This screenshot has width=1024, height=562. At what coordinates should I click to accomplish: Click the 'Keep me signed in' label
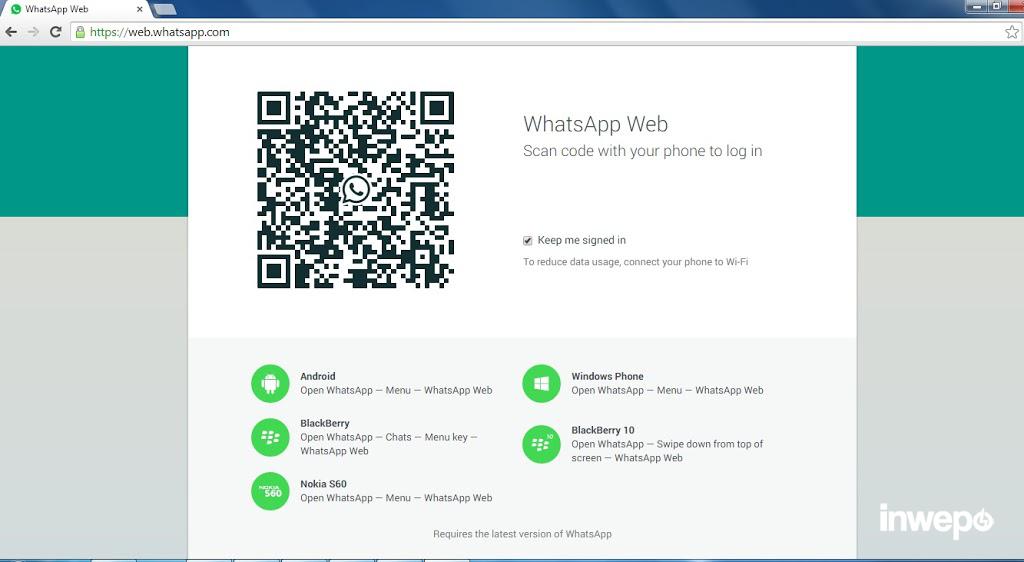(582, 240)
